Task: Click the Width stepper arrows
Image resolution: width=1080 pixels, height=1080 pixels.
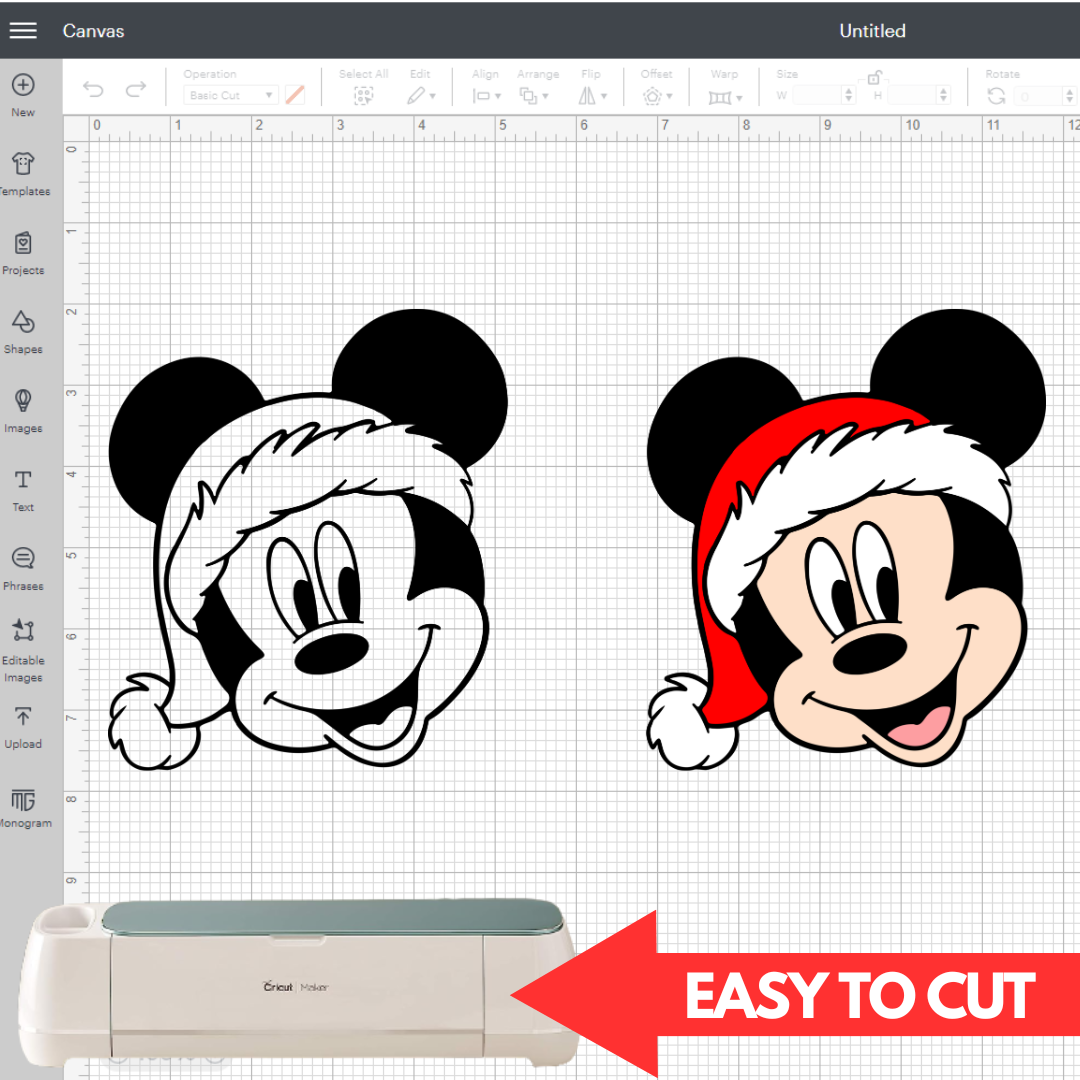Action: pos(849,95)
